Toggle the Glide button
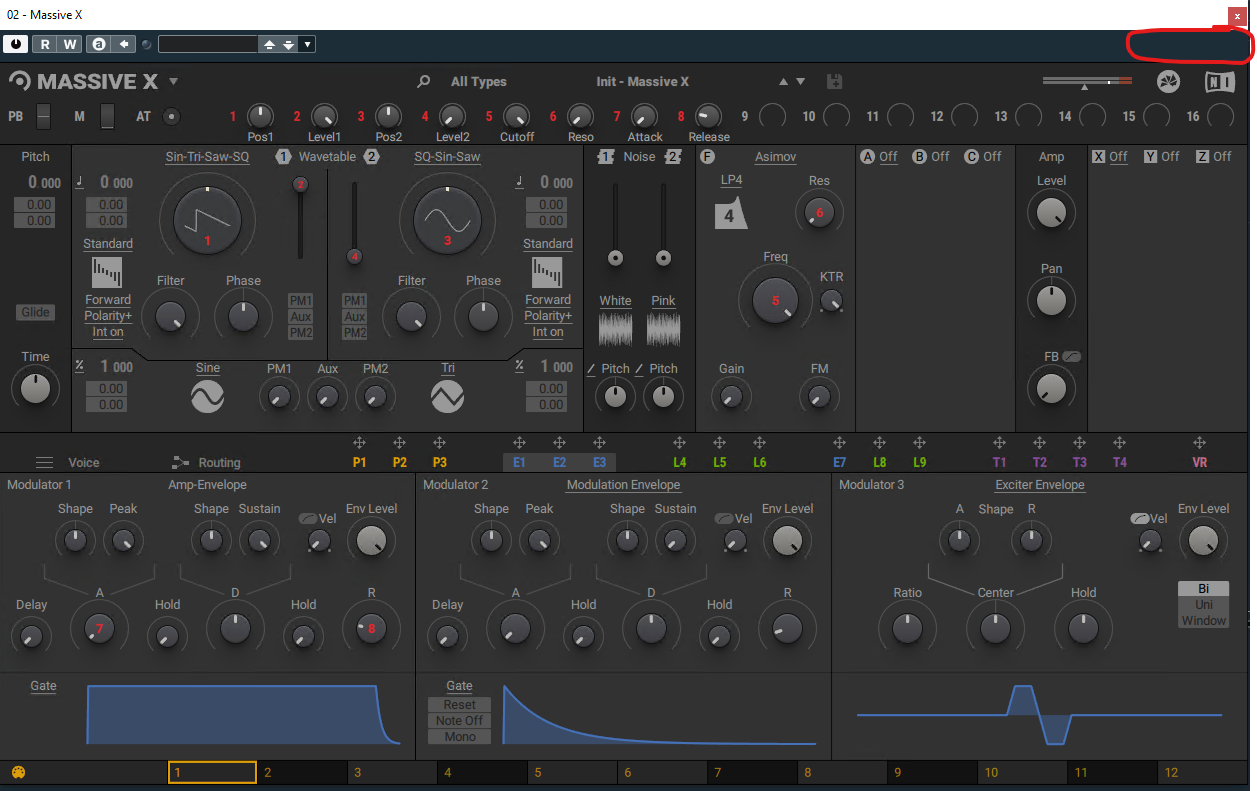The image size is (1257, 791). click(35, 312)
